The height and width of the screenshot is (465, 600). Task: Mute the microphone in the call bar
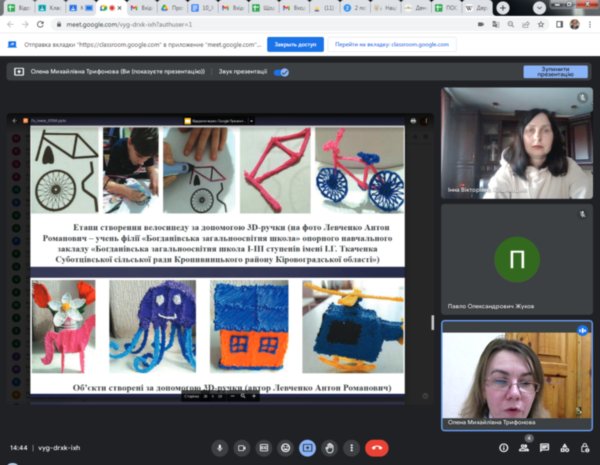click(219, 448)
